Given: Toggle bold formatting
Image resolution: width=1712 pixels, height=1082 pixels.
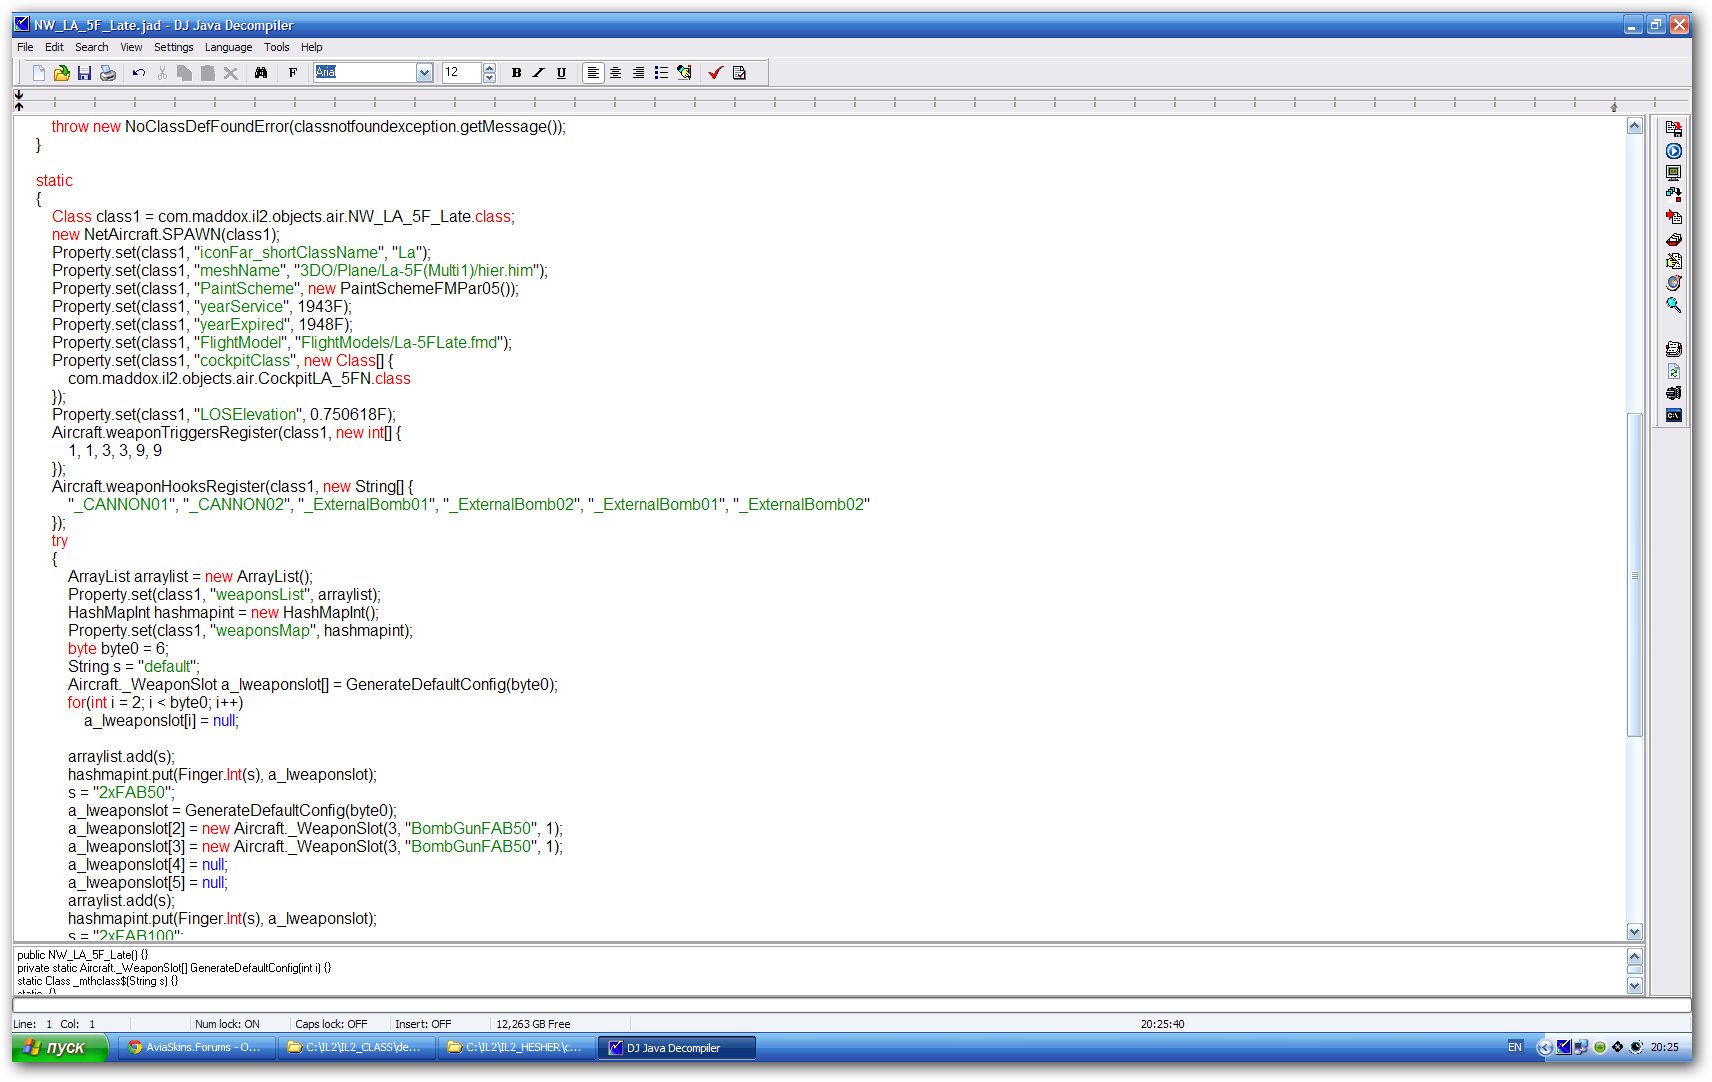Looking at the screenshot, I should 516,72.
